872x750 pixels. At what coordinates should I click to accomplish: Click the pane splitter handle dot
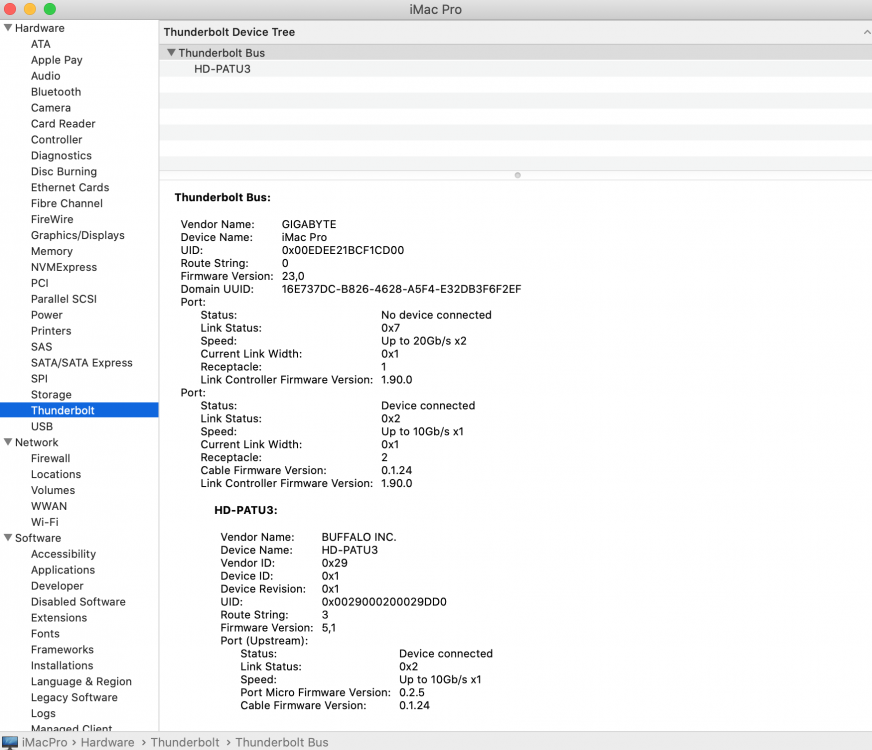pos(518,175)
